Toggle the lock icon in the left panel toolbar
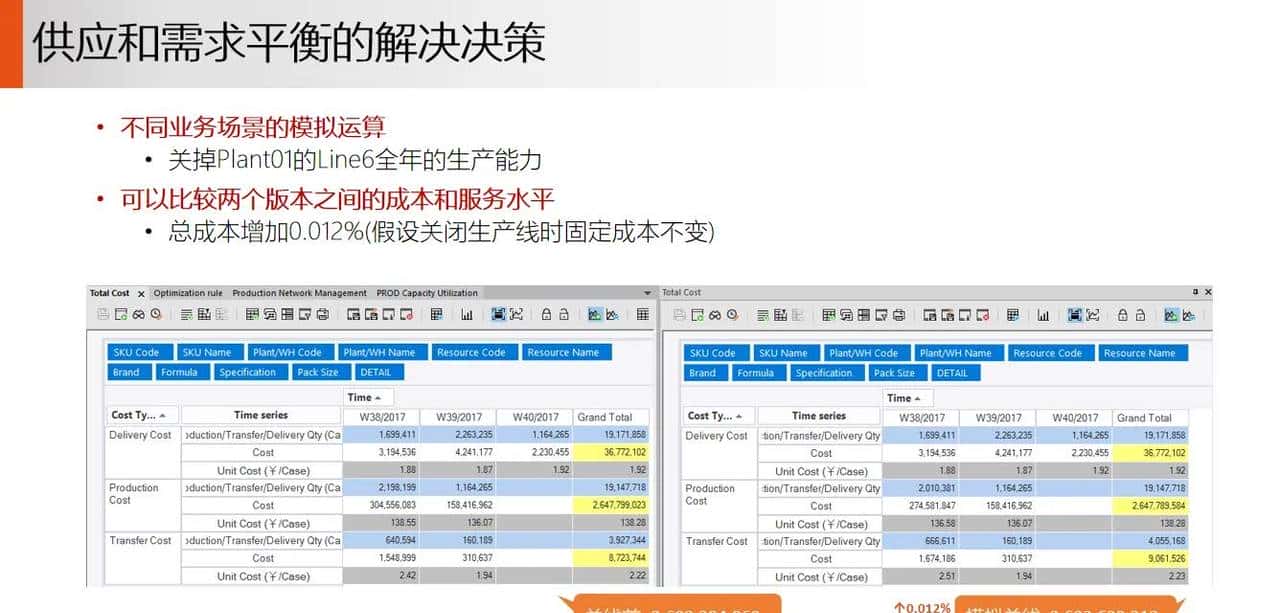1280x613 pixels. pyautogui.click(x=545, y=314)
